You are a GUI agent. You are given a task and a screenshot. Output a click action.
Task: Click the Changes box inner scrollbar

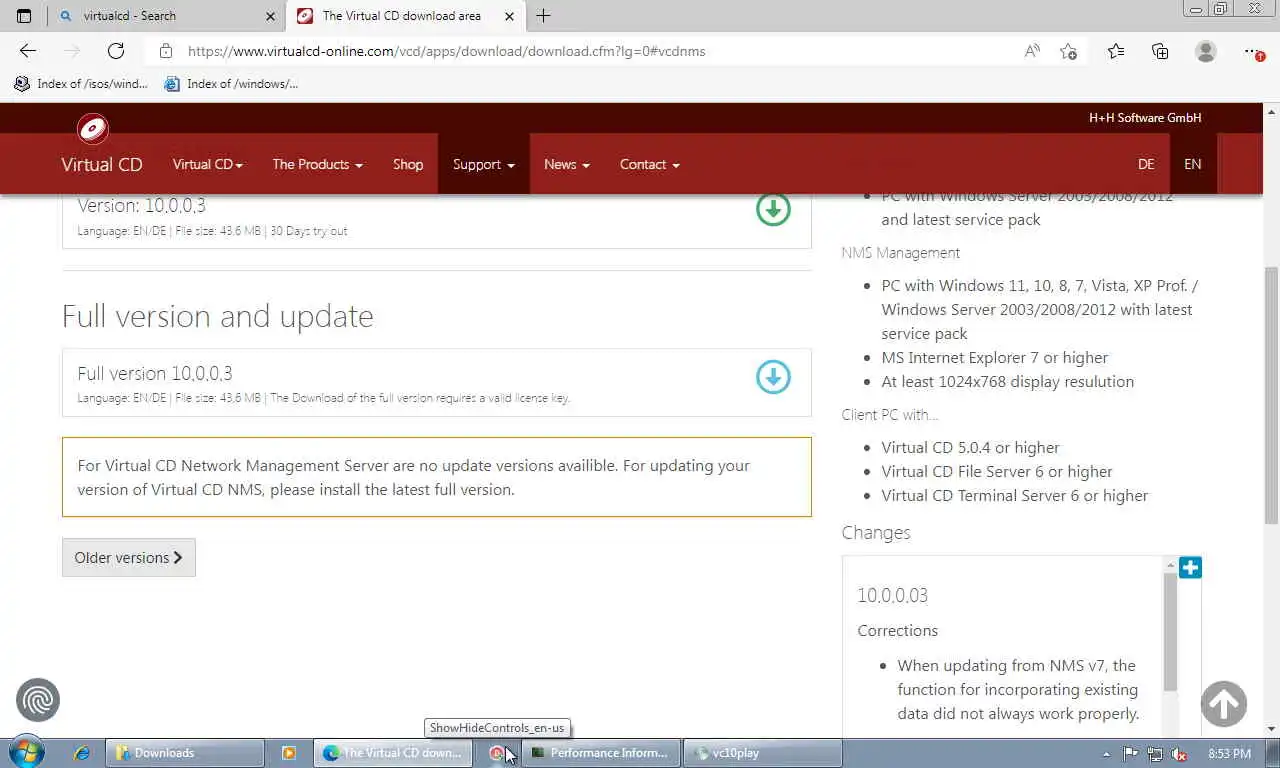tap(1170, 632)
